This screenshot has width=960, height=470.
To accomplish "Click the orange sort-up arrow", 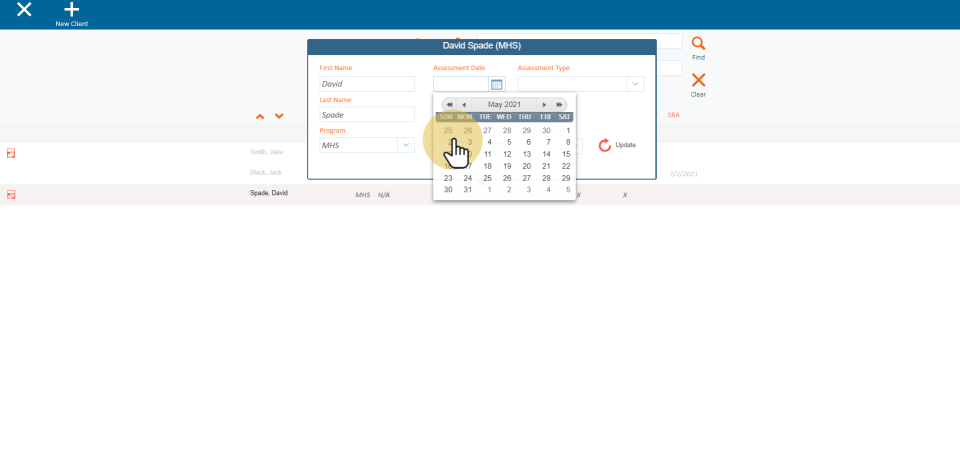I will [x=260, y=116].
